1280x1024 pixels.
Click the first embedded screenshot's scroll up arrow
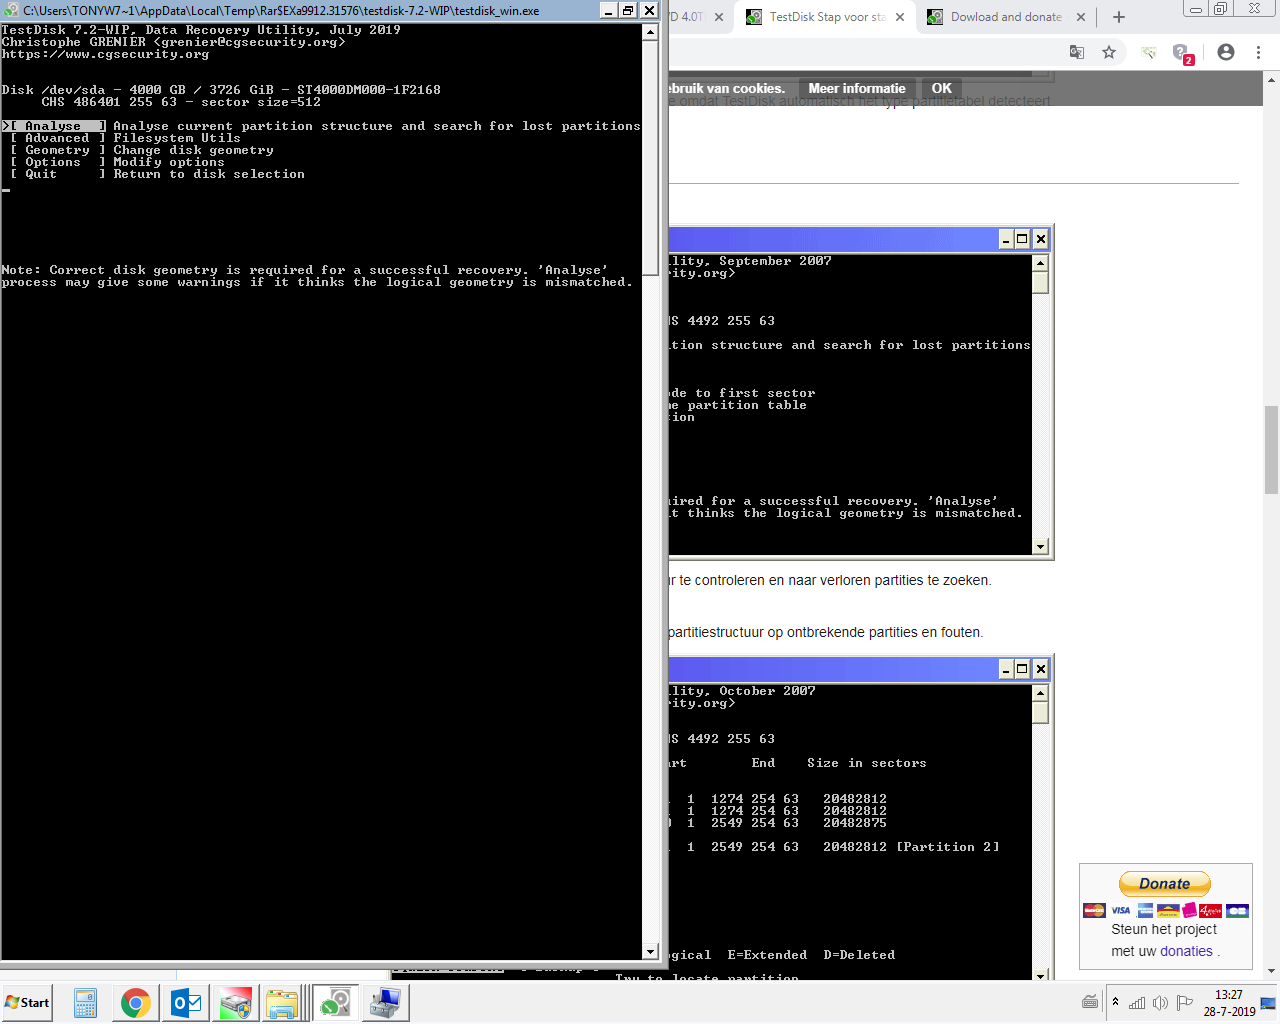[1041, 263]
